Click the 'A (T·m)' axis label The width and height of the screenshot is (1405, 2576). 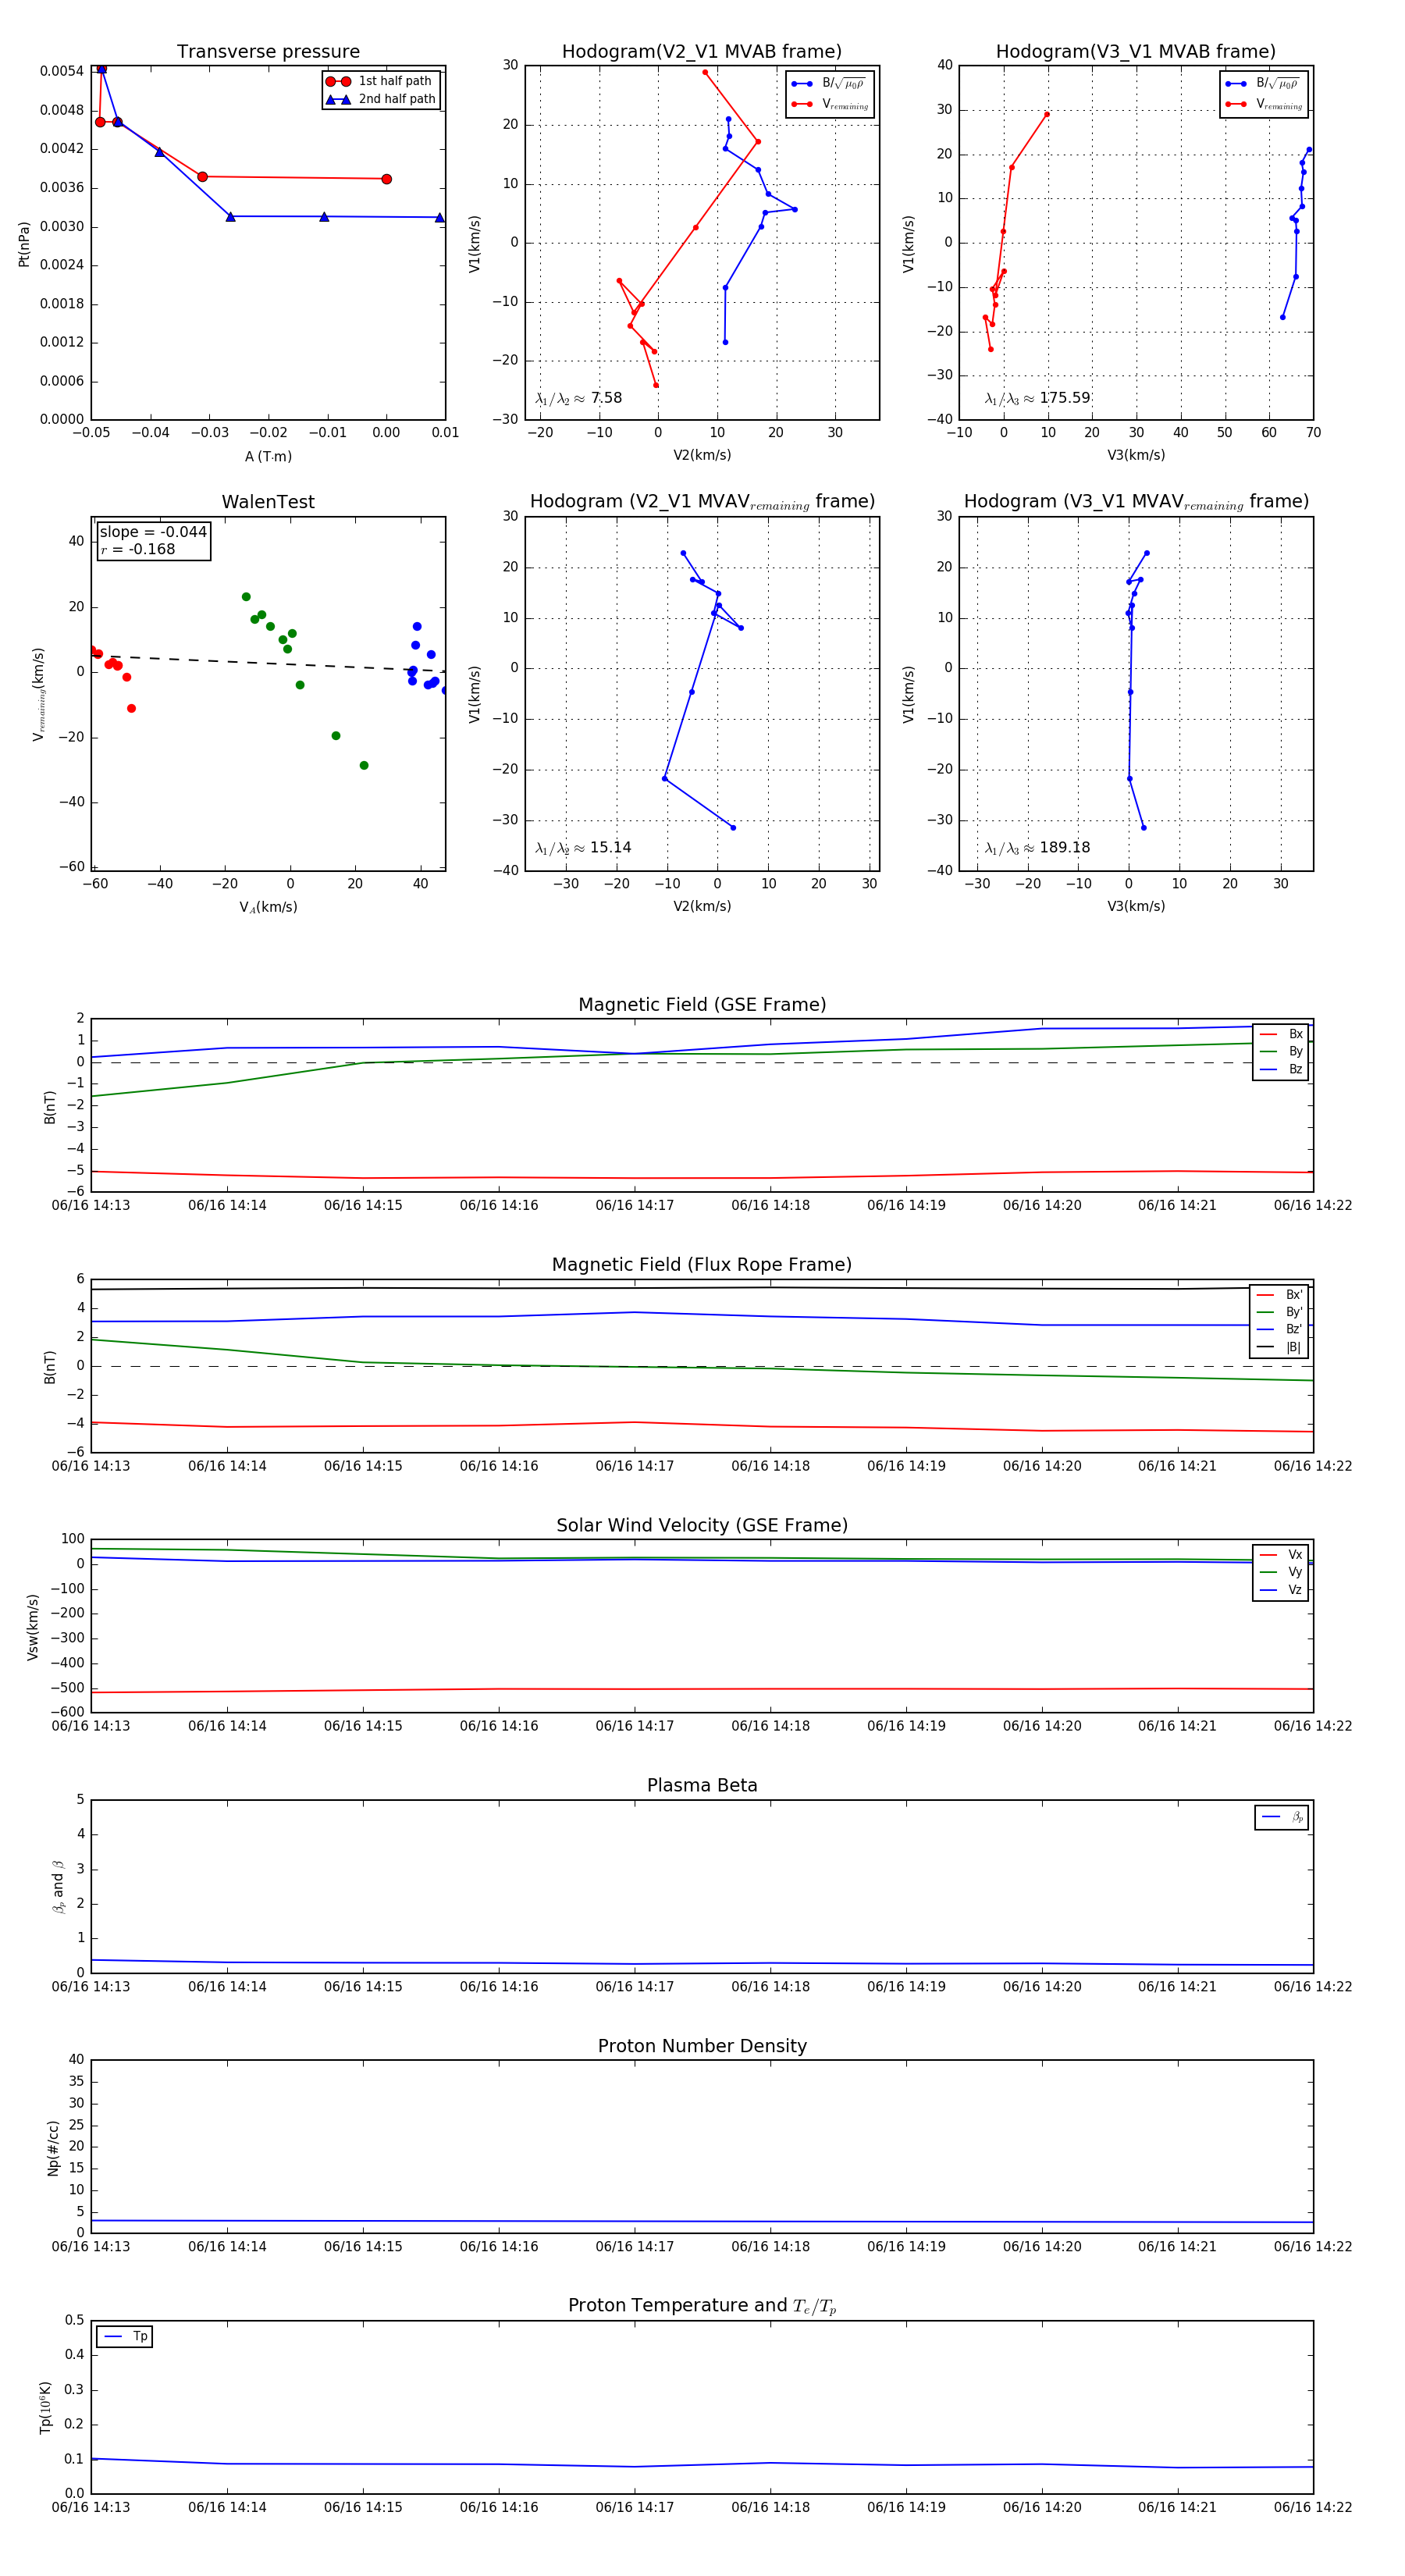point(268,456)
